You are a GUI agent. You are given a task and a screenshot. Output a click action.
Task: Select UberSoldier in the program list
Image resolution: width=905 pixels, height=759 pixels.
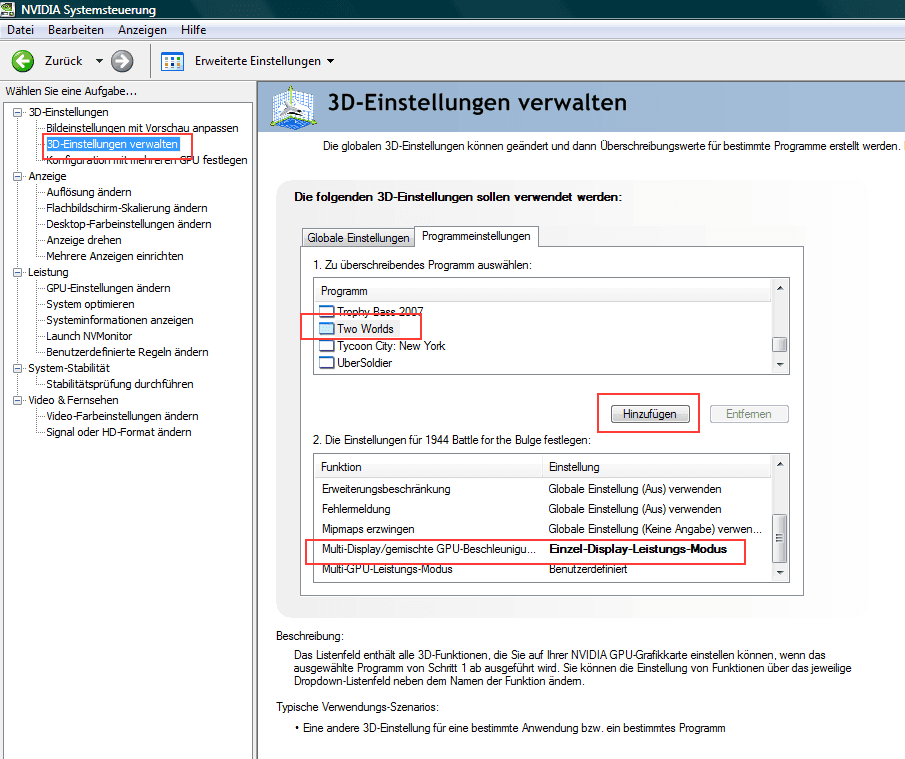pos(365,362)
